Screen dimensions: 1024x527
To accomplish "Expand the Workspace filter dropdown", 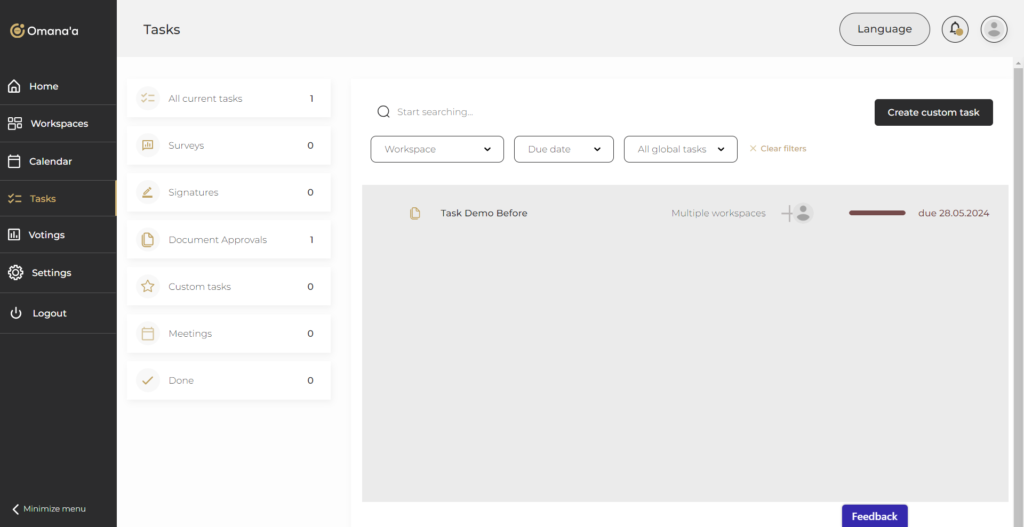I will pos(437,149).
